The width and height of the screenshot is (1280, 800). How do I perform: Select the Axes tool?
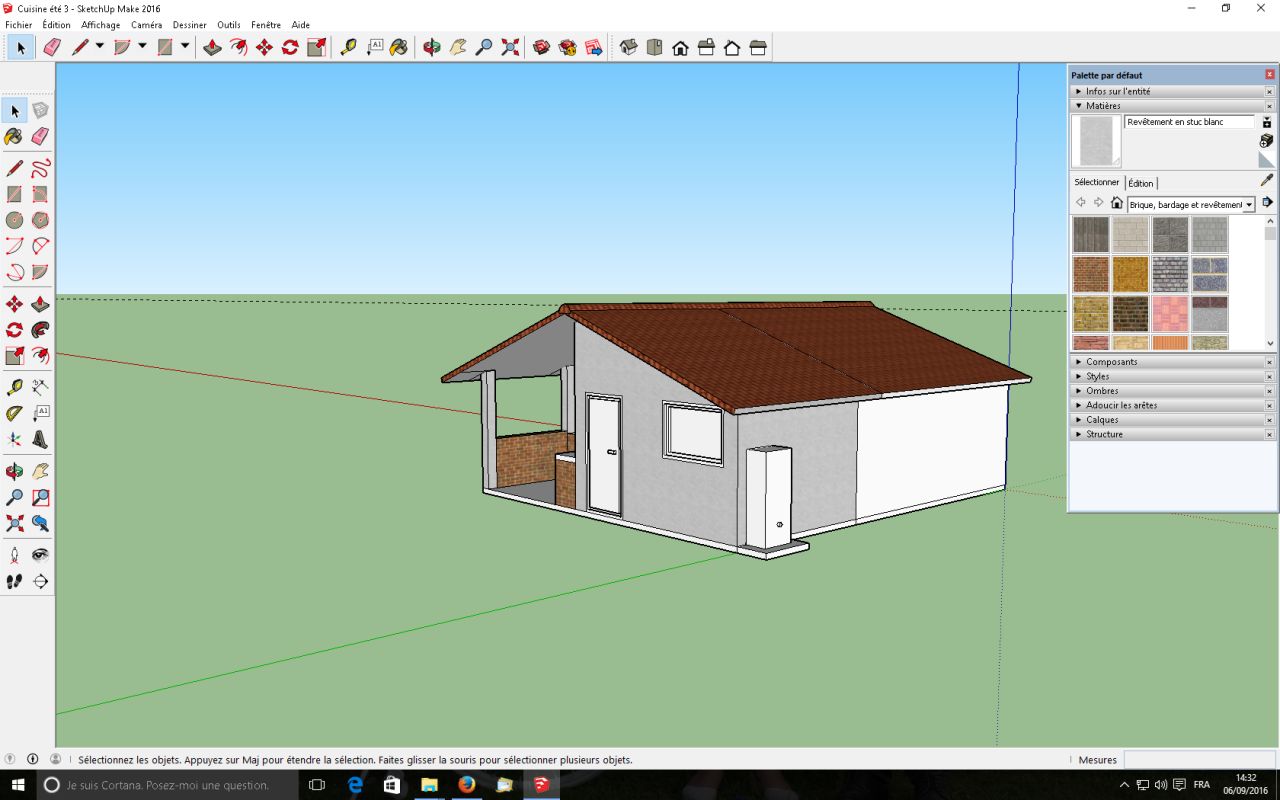(x=14, y=439)
